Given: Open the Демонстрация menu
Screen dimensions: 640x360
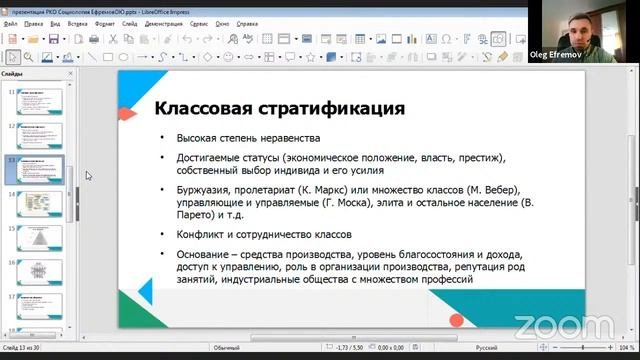Looking at the screenshot, I should tap(164, 24).
